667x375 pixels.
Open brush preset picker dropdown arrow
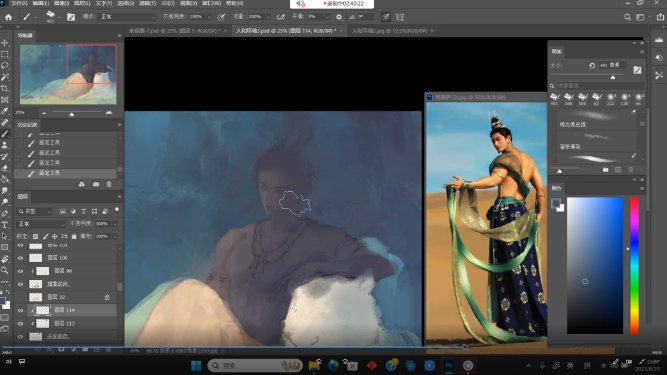(59, 17)
